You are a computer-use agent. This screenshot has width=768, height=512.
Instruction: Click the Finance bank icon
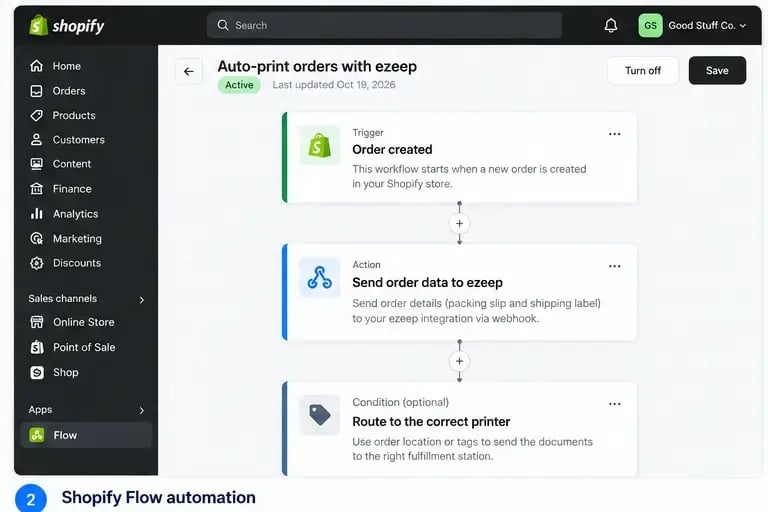tap(37, 189)
